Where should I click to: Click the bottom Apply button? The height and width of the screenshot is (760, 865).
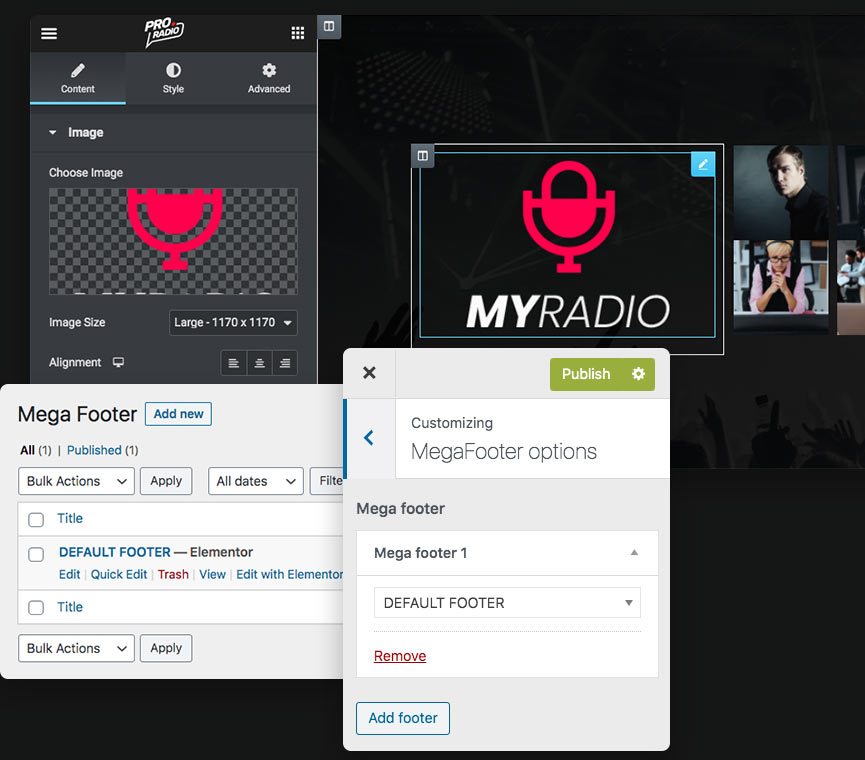pyautogui.click(x=166, y=649)
